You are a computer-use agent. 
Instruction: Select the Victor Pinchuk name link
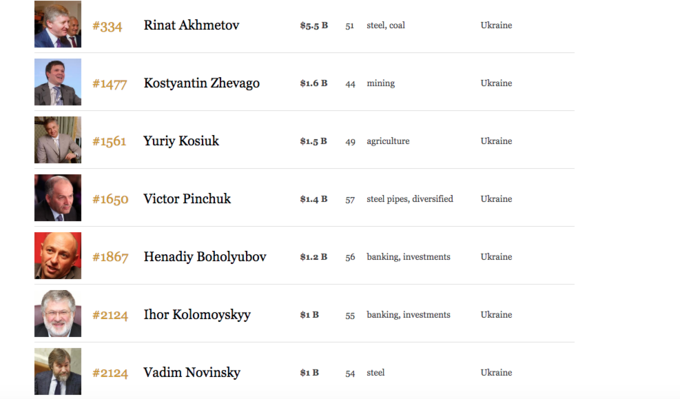(x=187, y=199)
